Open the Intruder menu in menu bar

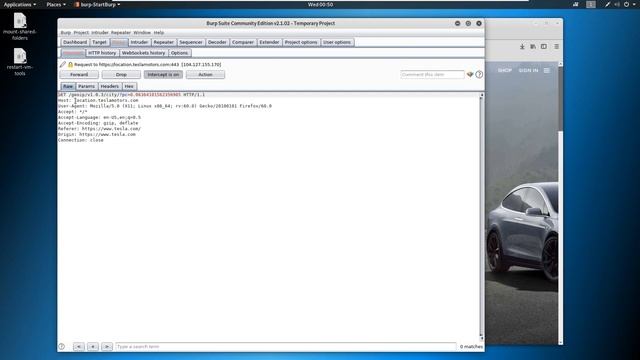[x=100, y=33]
